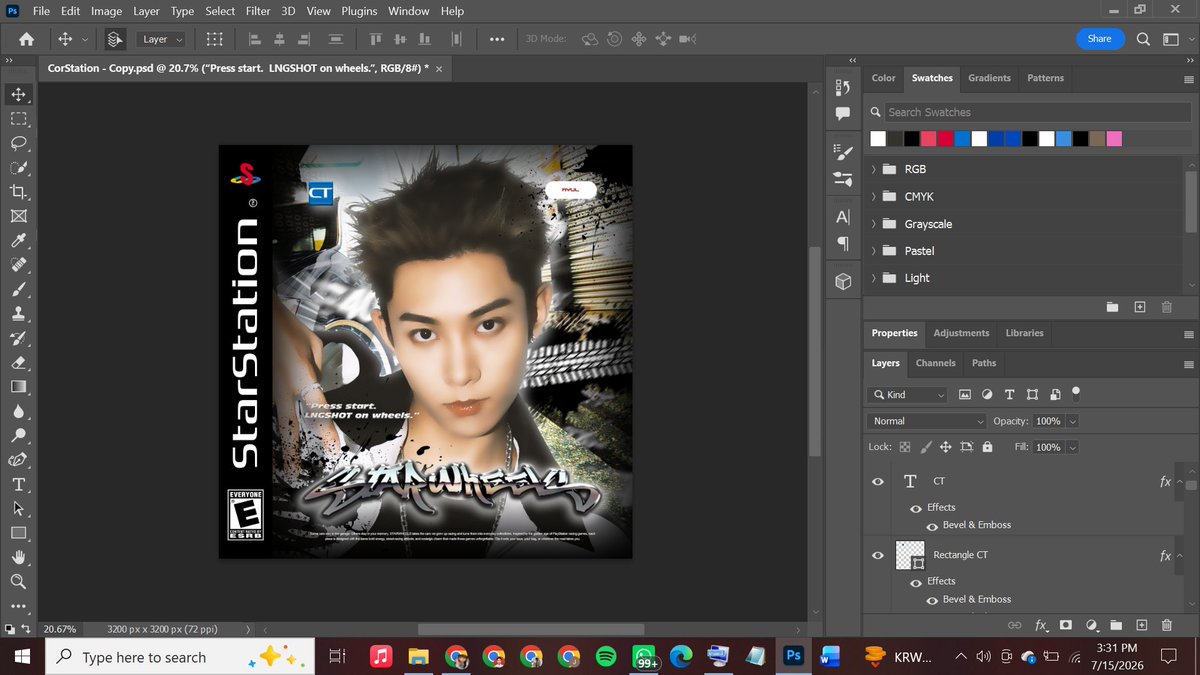Viewport: 1200px width, 675px height.
Task: Align horizontal centers in options bar
Action: 281,39
